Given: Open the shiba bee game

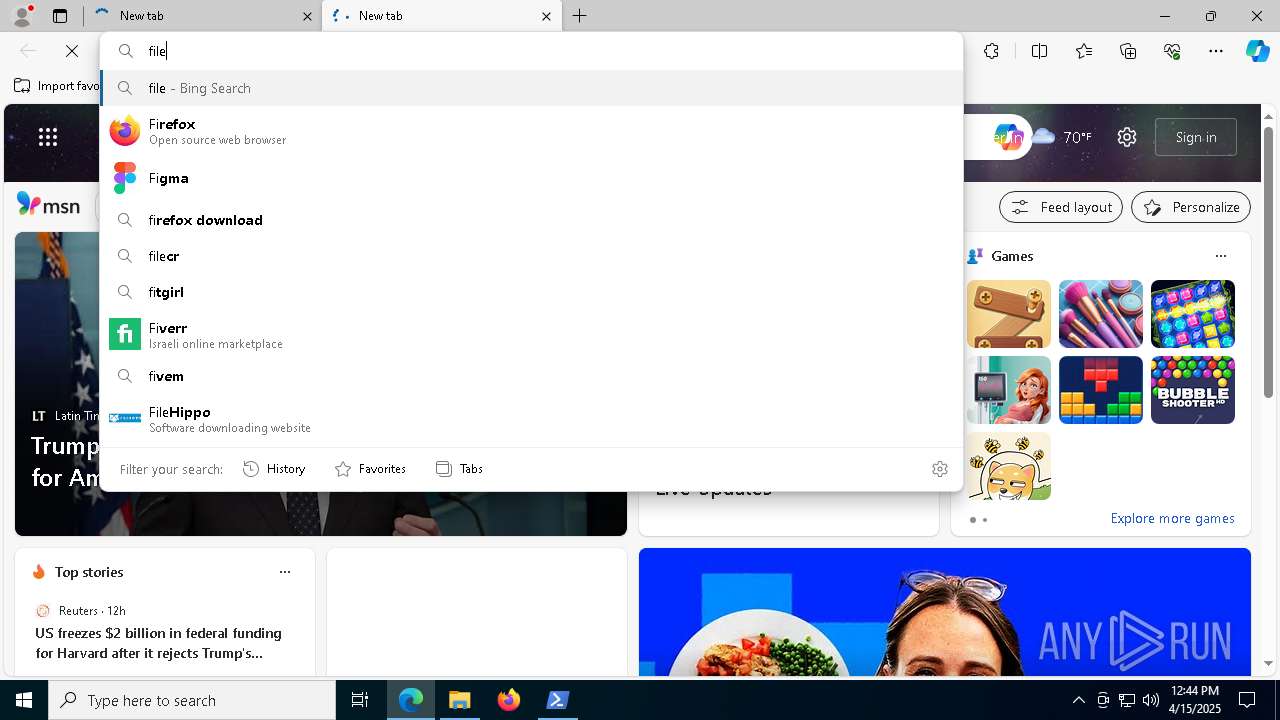Looking at the screenshot, I should click(1009, 466).
